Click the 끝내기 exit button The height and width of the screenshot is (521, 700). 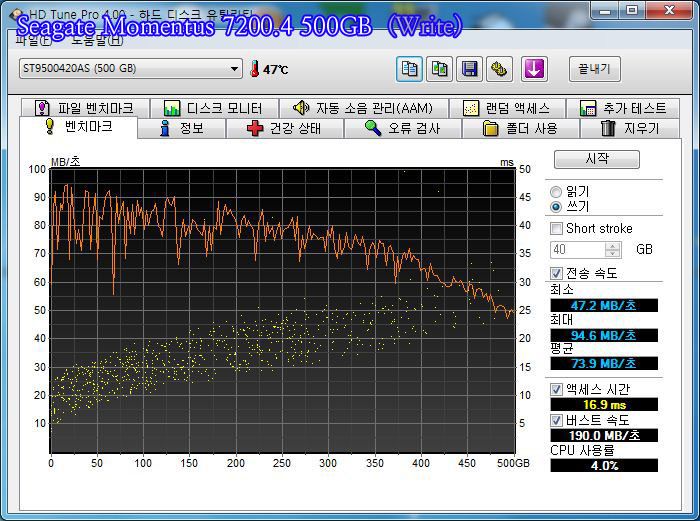coord(595,69)
